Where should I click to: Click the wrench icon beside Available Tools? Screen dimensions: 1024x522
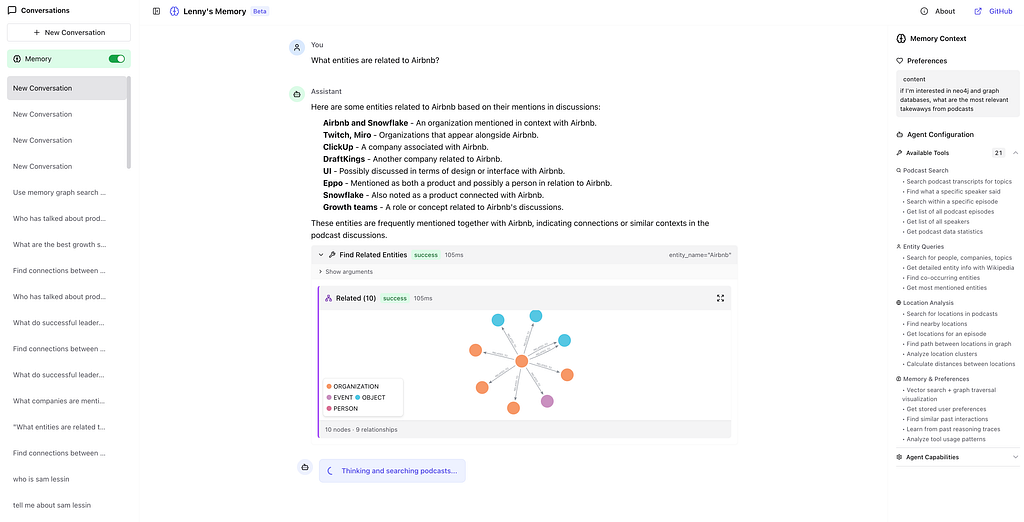[x=900, y=153]
